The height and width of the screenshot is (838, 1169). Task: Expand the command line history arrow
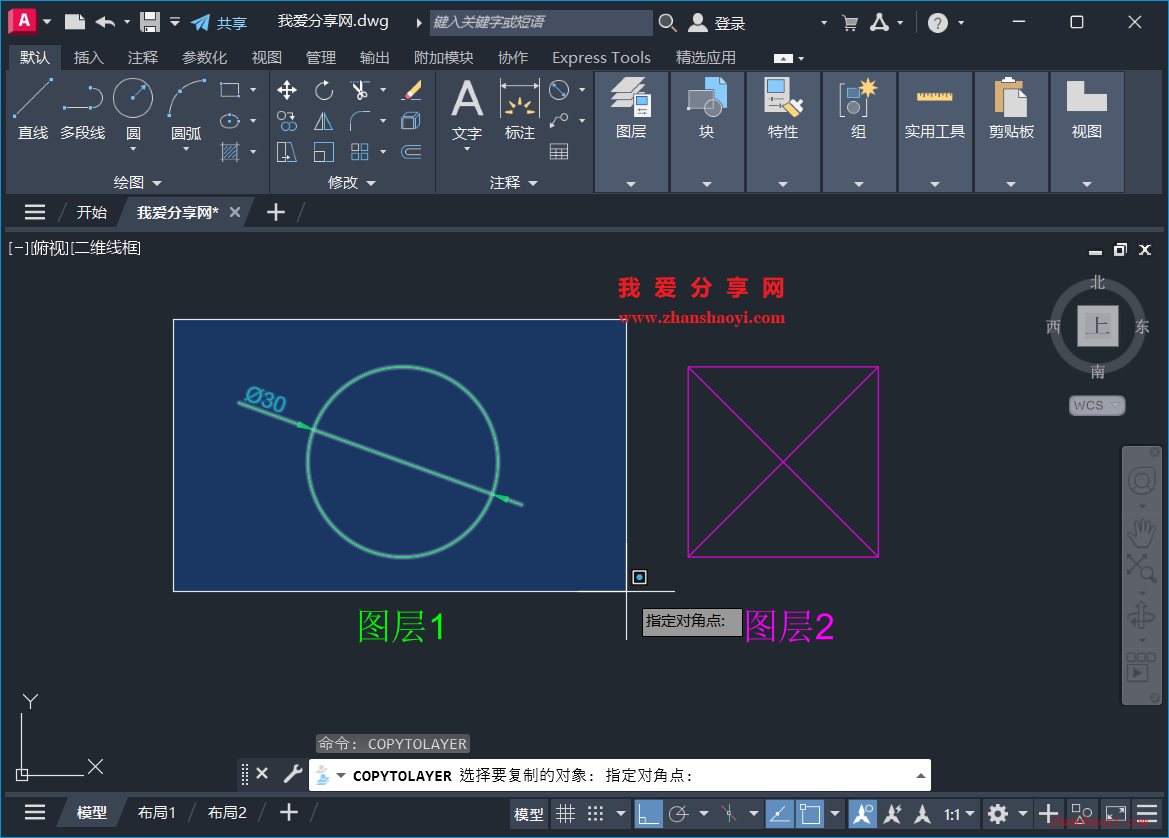click(x=921, y=776)
